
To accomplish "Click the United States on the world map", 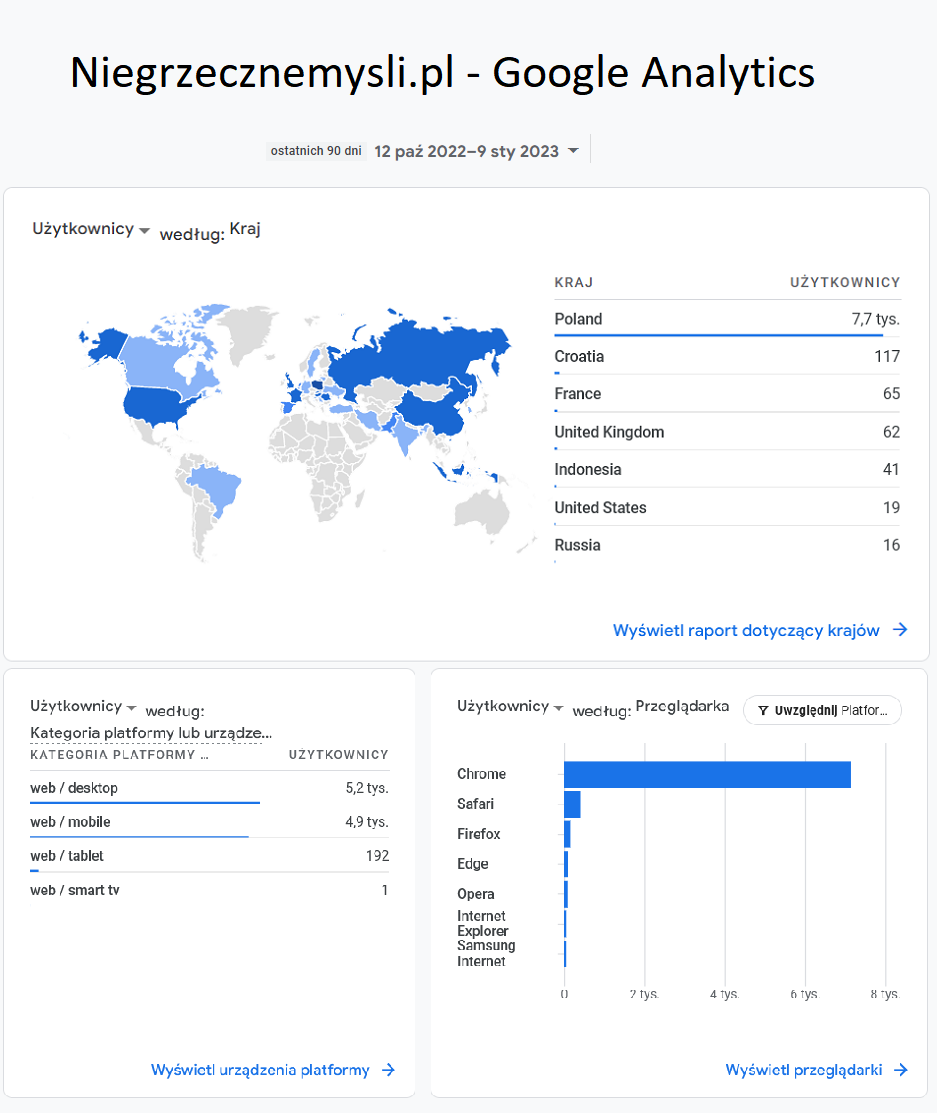I will tap(158, 405).
